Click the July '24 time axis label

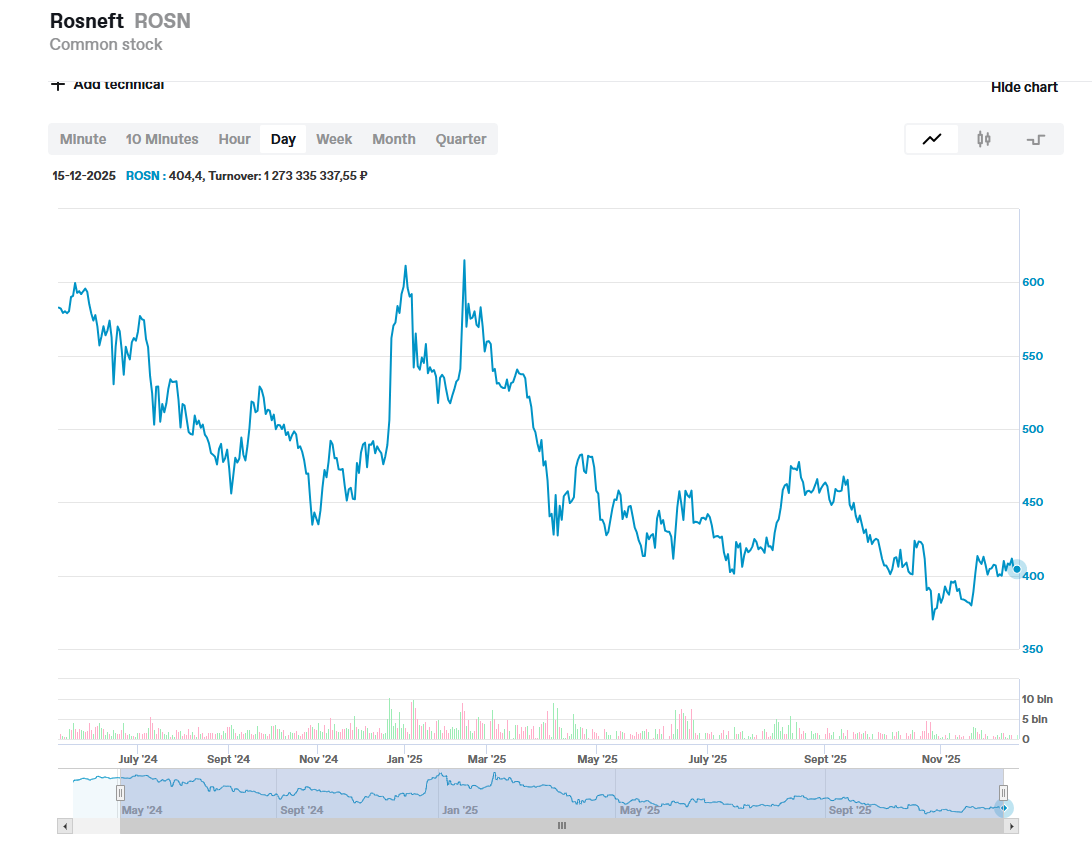[138, 759]
